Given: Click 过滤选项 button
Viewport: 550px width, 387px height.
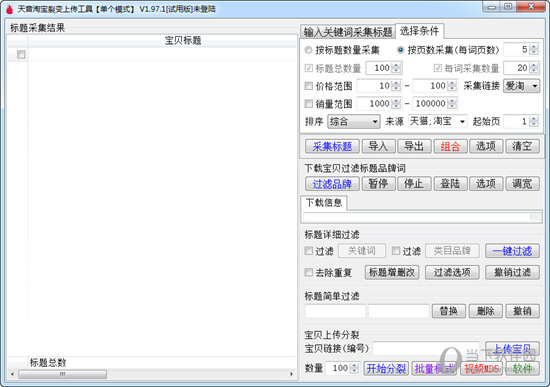Looking at the screenshot, I should pyautogui.click(x=452, y=272).
